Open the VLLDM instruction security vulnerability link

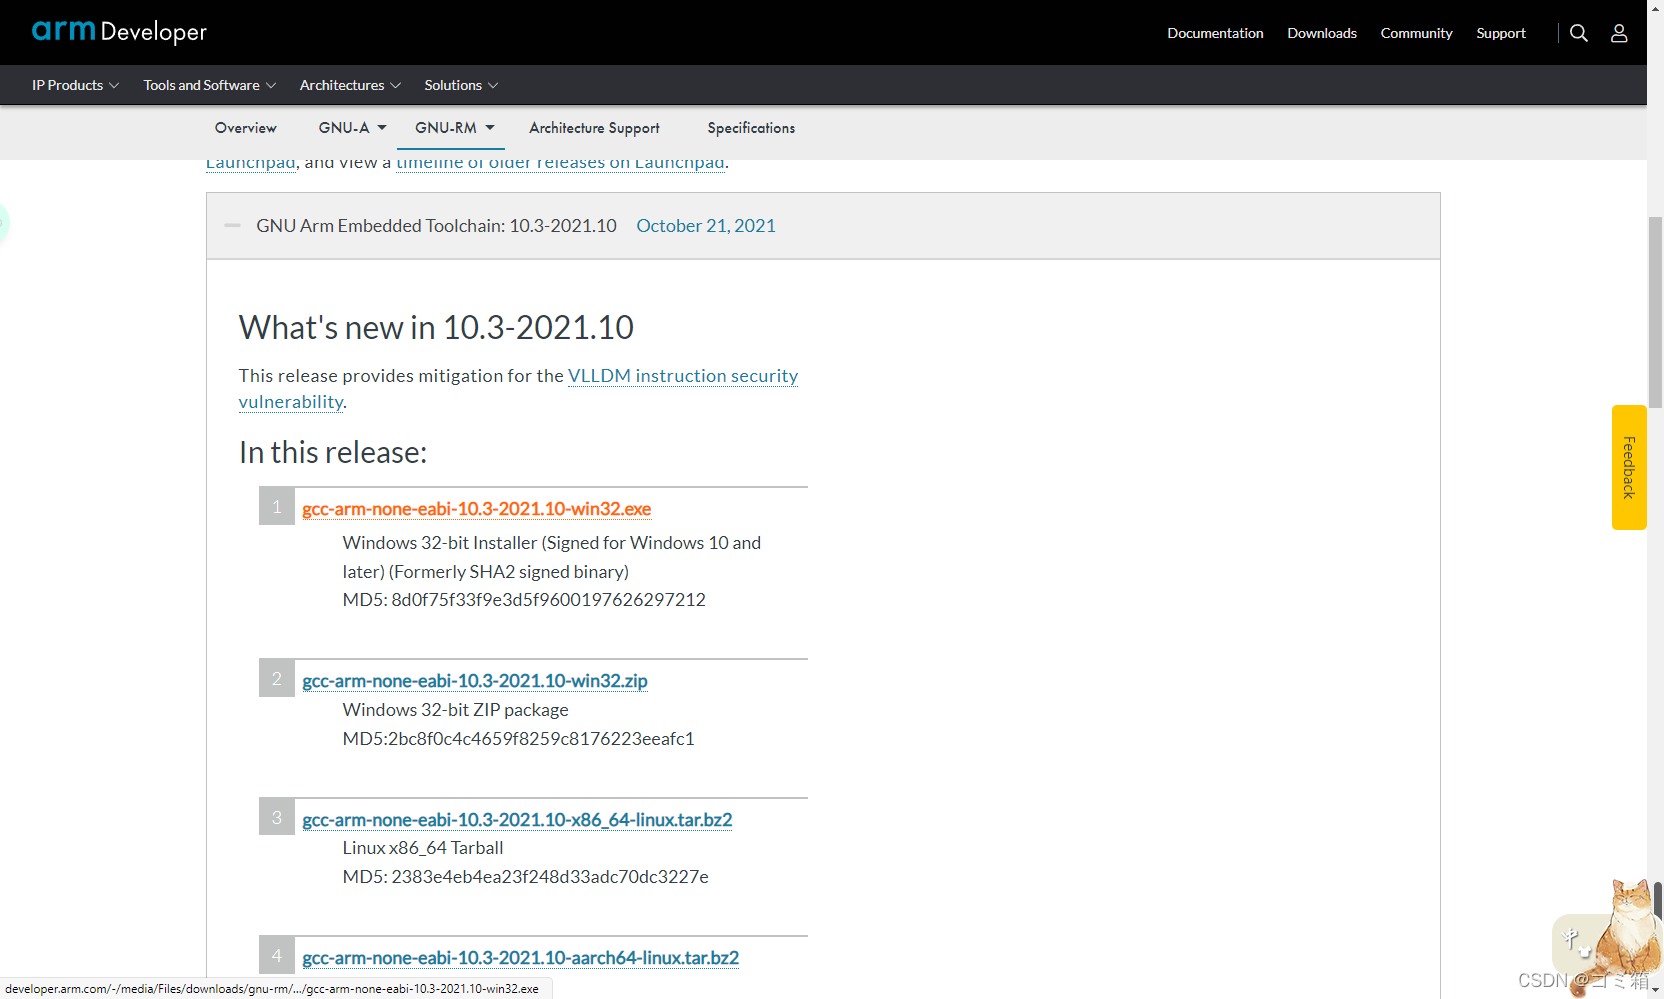[518, 389]
